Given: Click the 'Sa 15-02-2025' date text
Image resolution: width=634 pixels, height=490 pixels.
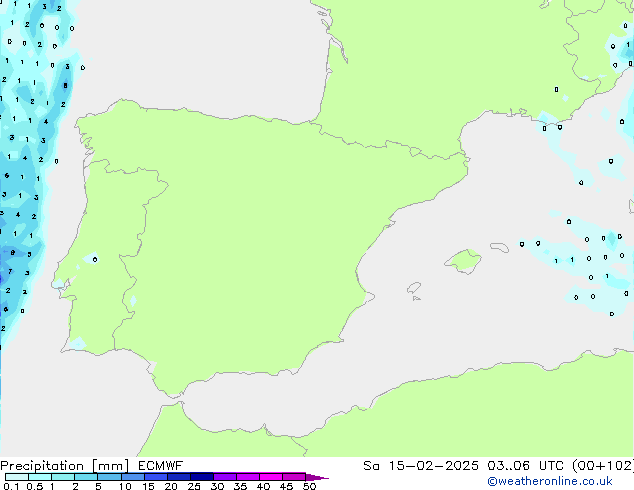Looking at the screenshot, I should pyautogui.click(x=421, y=466).
